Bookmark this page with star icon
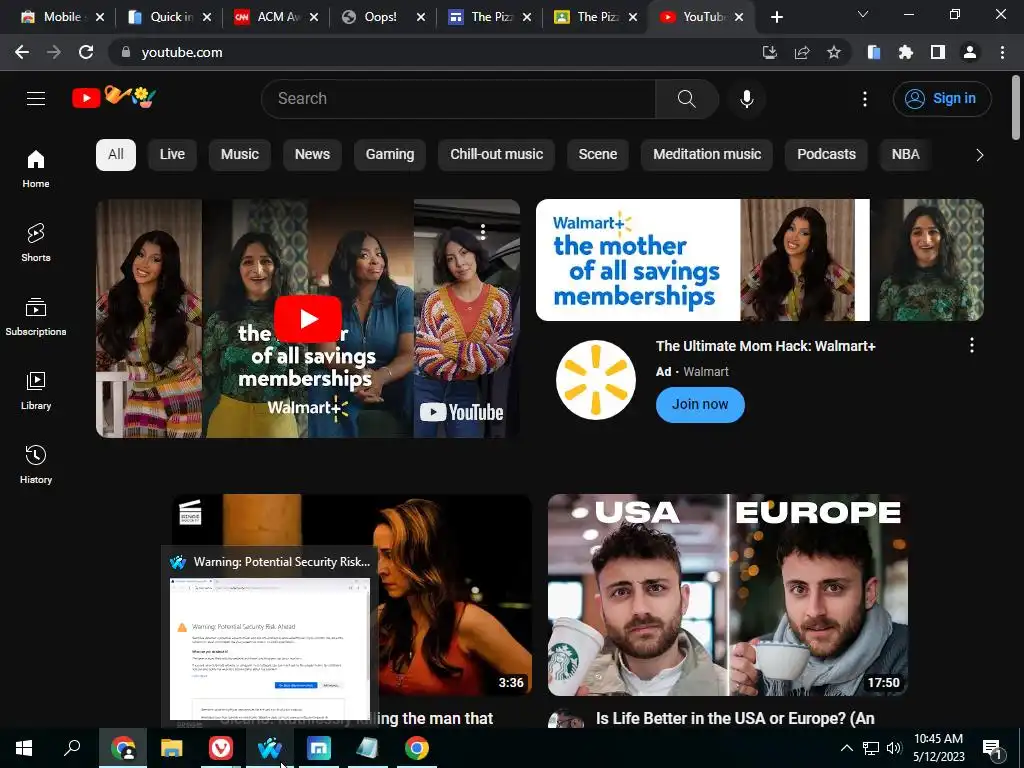Image resolution: width=1024 pixels, height=768 pixels. point(834,52)
